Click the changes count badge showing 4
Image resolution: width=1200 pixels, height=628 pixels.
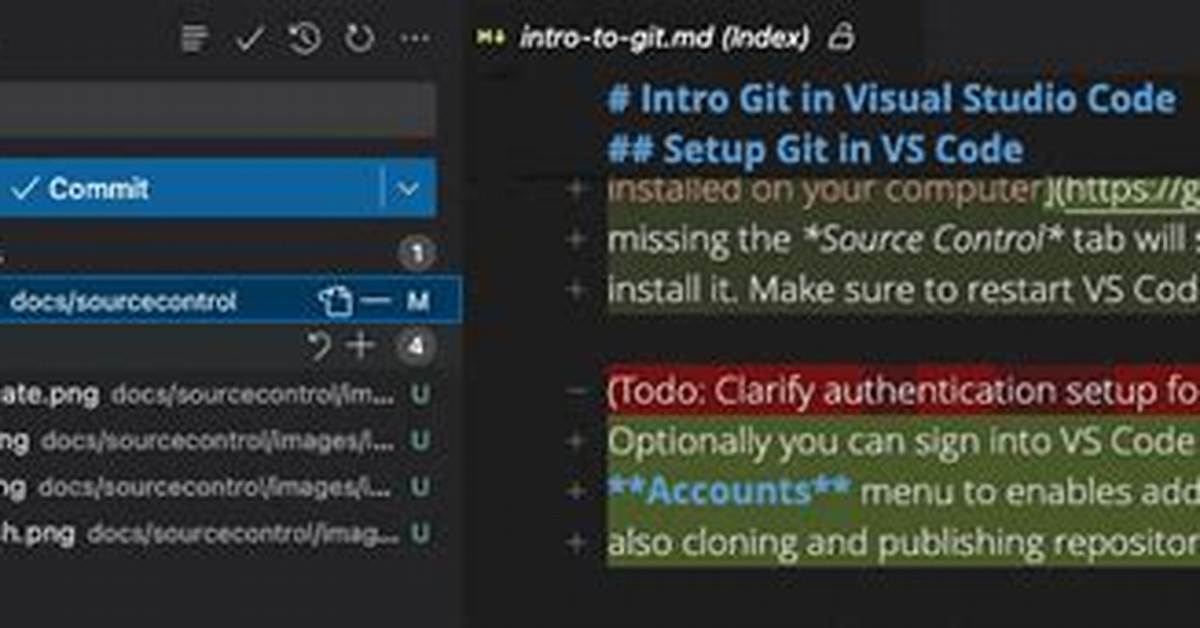tap(415, 346)
